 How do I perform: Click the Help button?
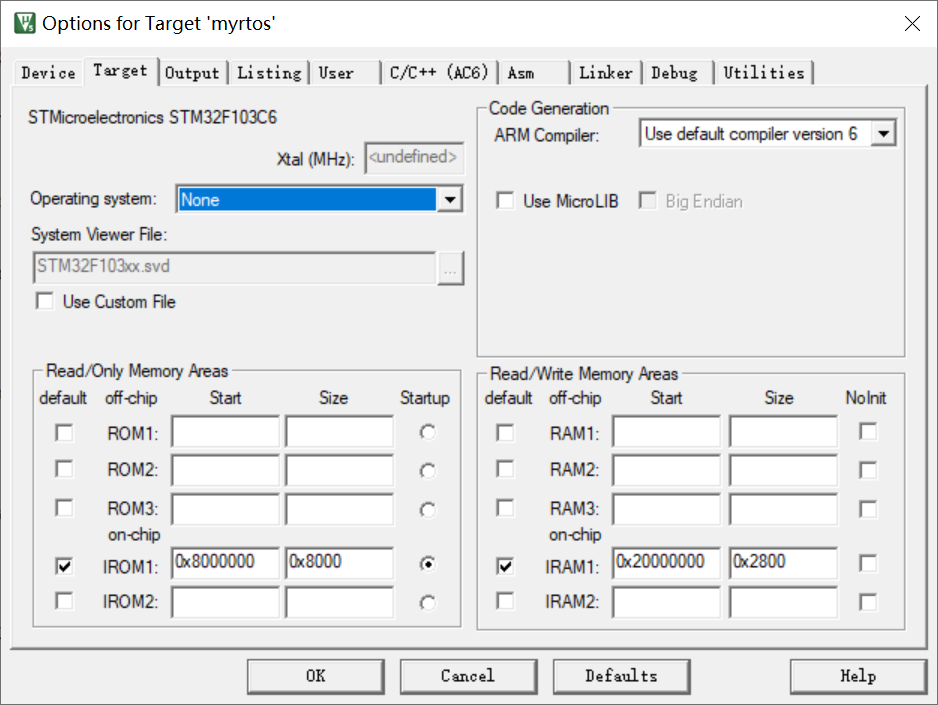click(858, 676)
